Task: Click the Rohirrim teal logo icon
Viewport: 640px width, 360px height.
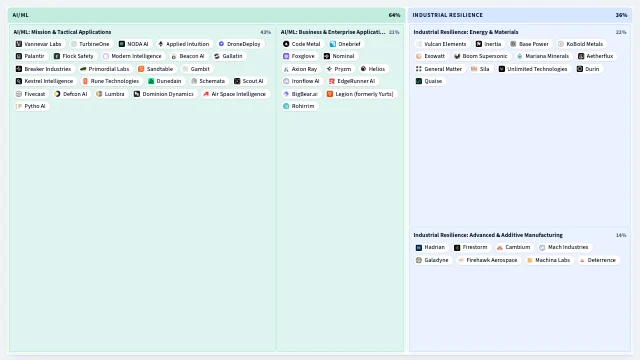Action: (286, 106)
